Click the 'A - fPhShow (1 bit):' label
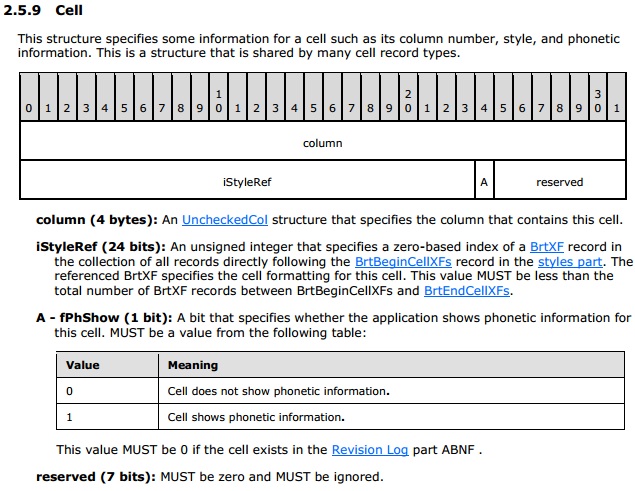The height and width of the screenshot is (491, 635). point(104,318)
